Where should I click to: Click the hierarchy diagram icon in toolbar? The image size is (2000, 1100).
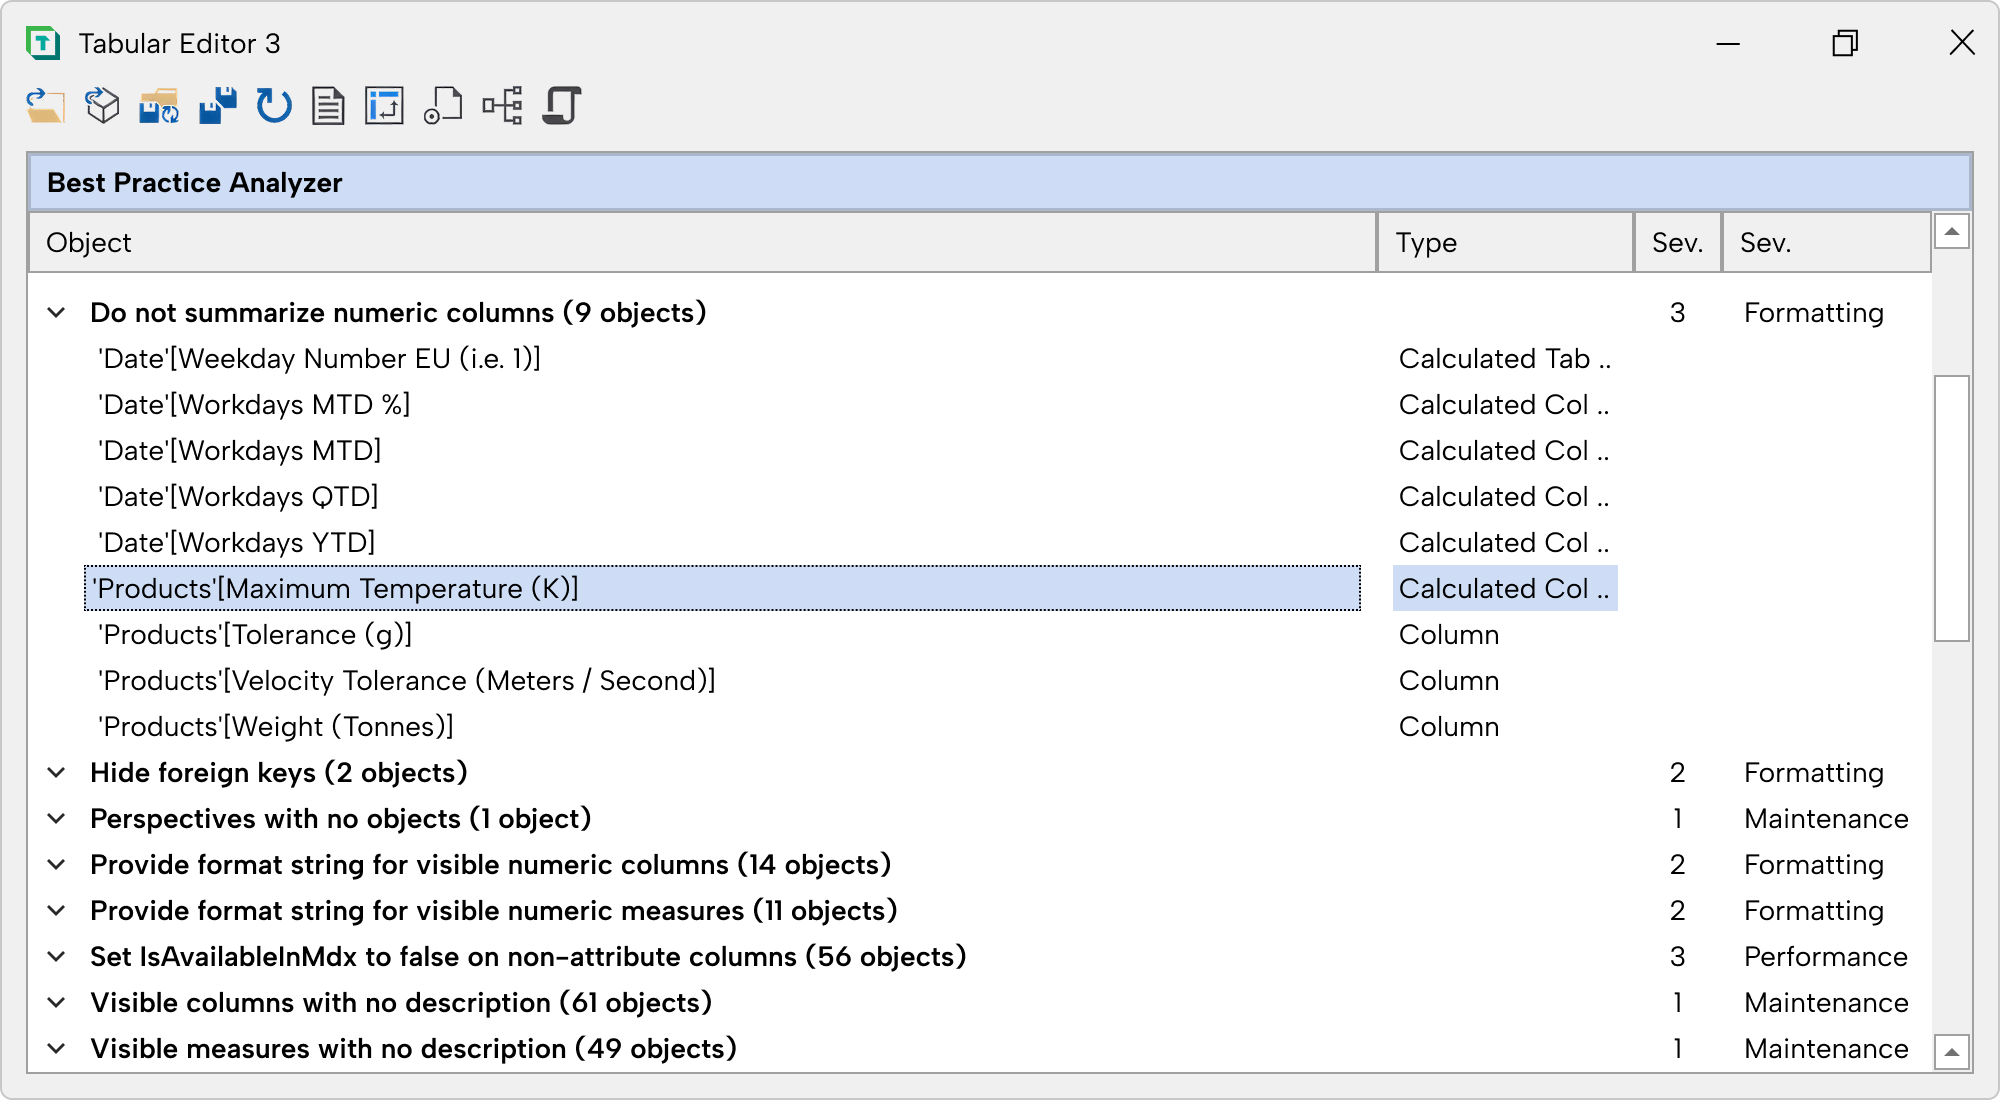[x=502, y=105]
